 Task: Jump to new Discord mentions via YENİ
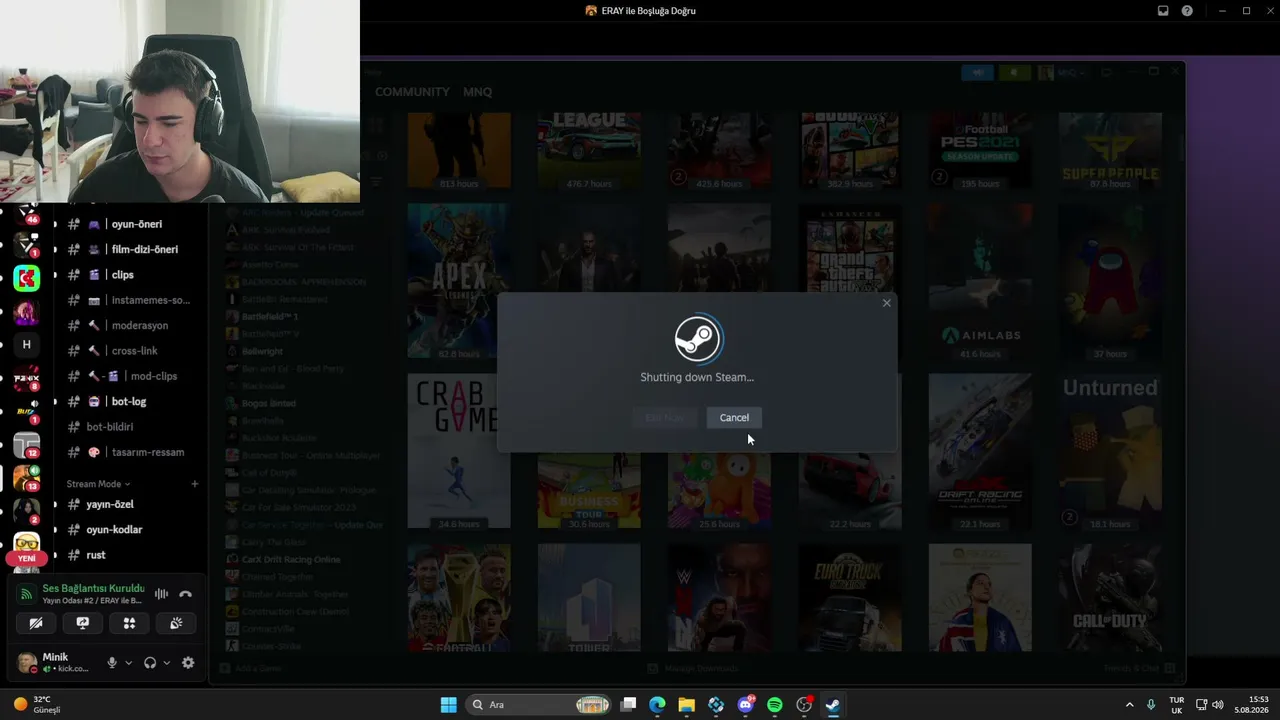26,559
